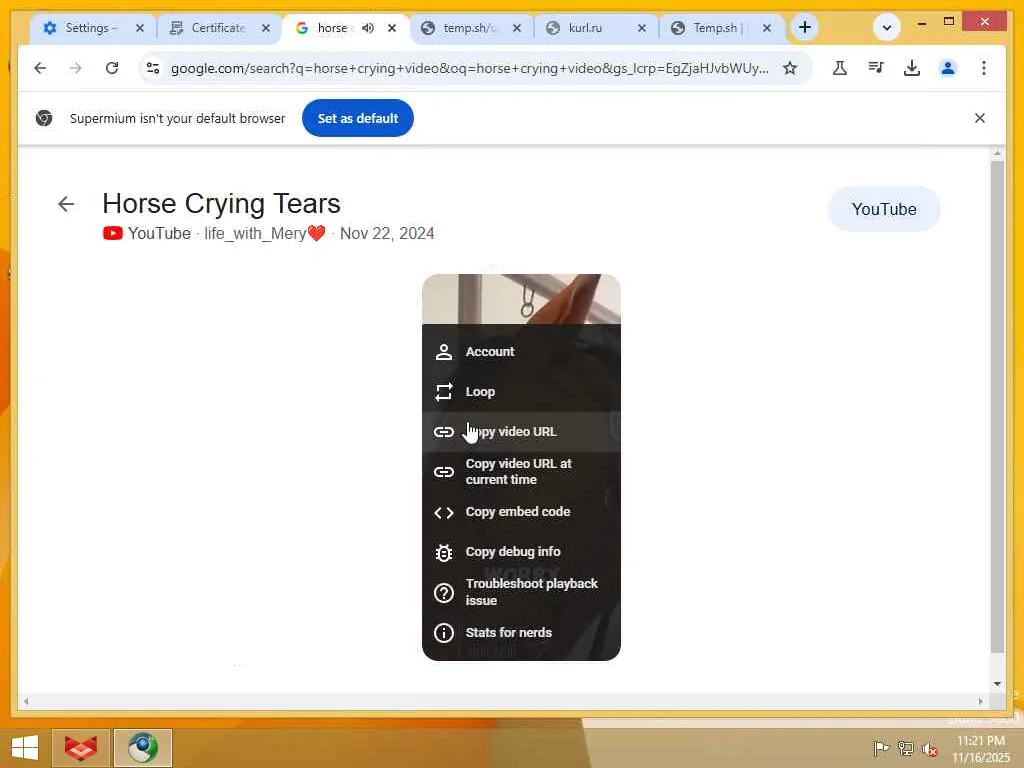Screen dimensions: 1024x768
Task: Open the profile avatar icon
Action: (948, 68)
